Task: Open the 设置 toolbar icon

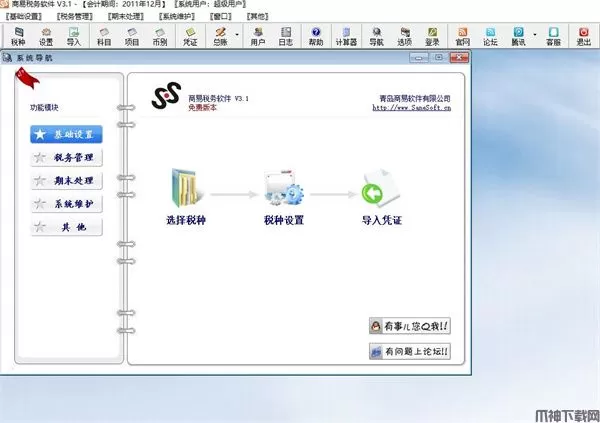Action: [46, 37]
